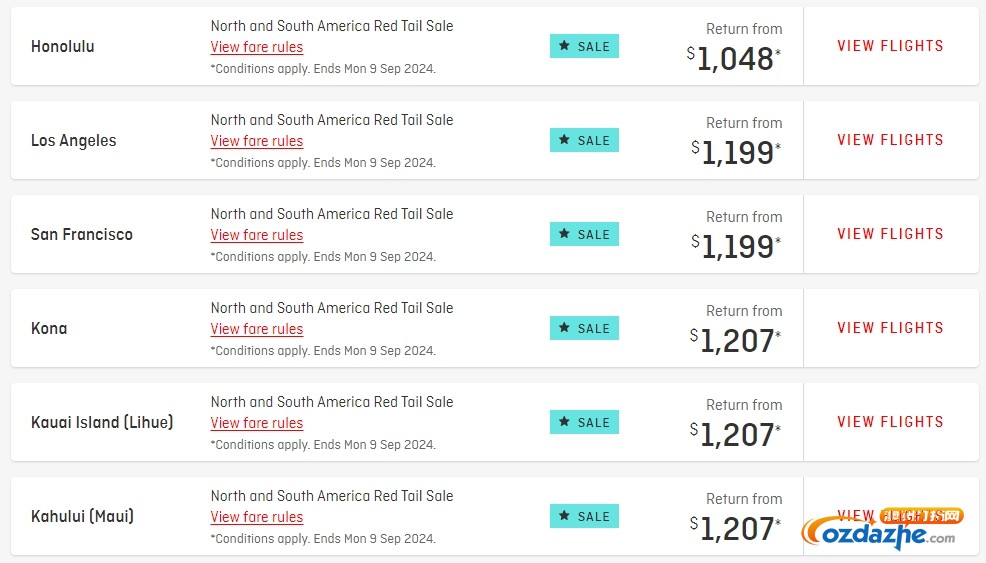
Task: Open View fare rules for Los Angeles
Action: pyautogui.click(x=257, y=141)
